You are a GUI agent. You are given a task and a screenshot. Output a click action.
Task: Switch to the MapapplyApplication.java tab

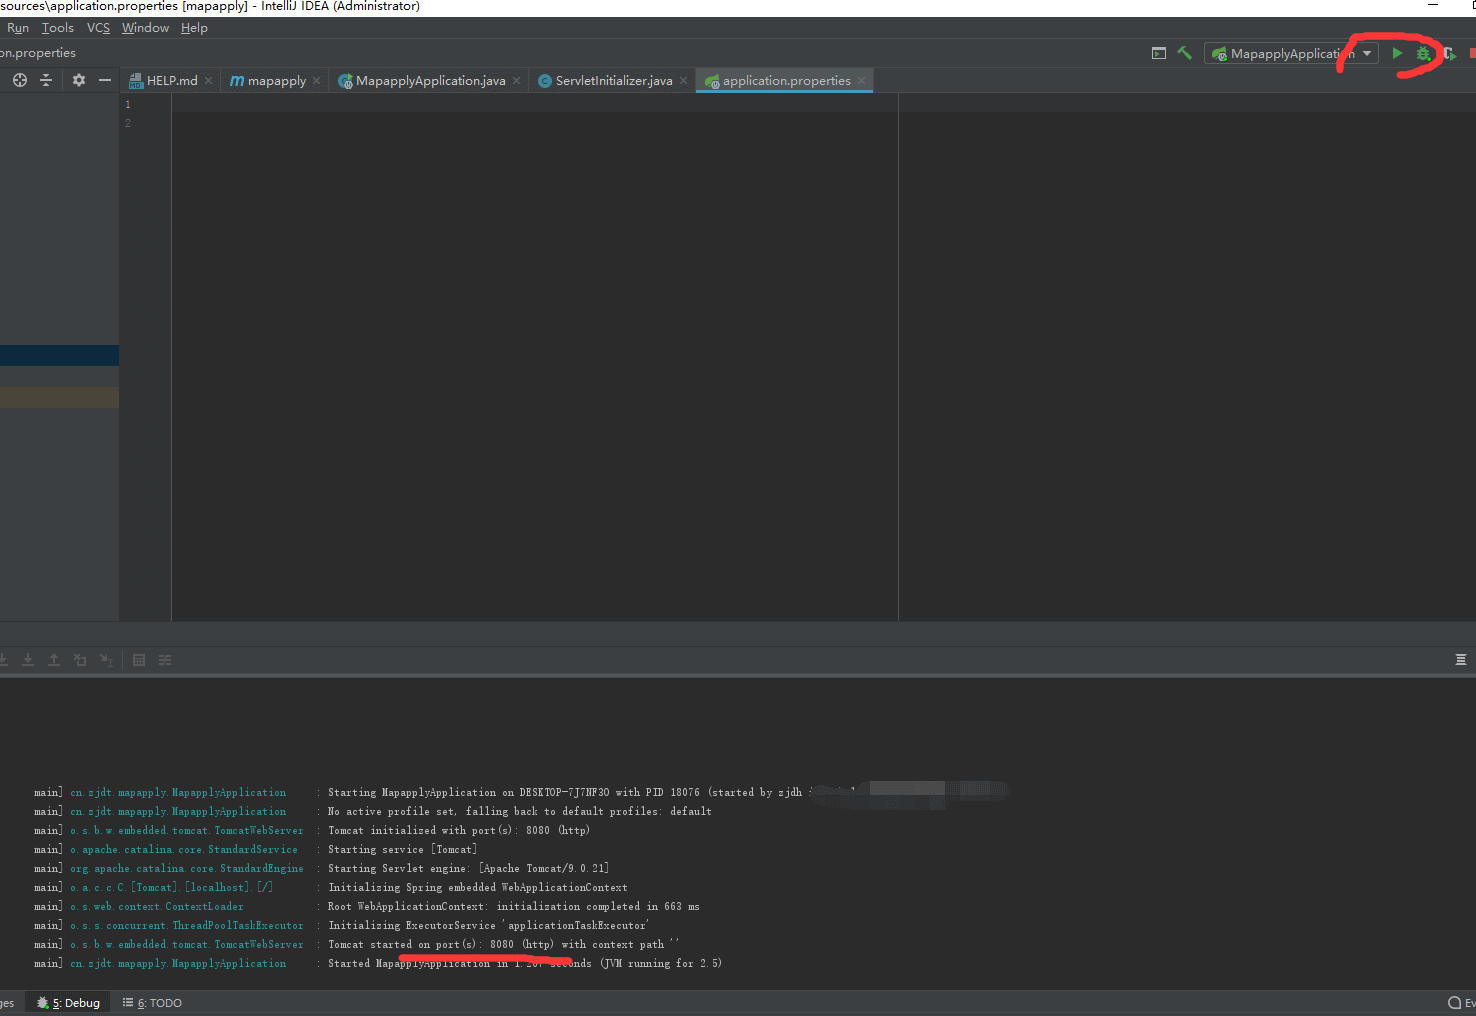coord(430,81)
